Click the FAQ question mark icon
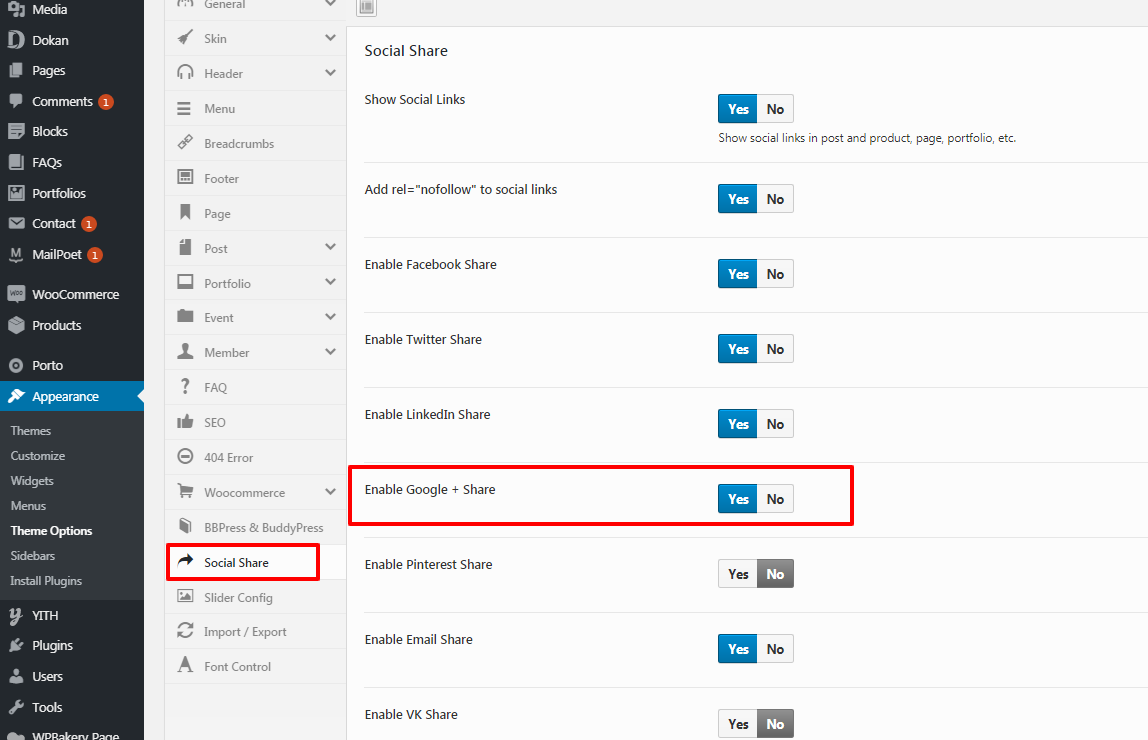The width and height of the screenshot is (1148, 740). pos(185,386)
